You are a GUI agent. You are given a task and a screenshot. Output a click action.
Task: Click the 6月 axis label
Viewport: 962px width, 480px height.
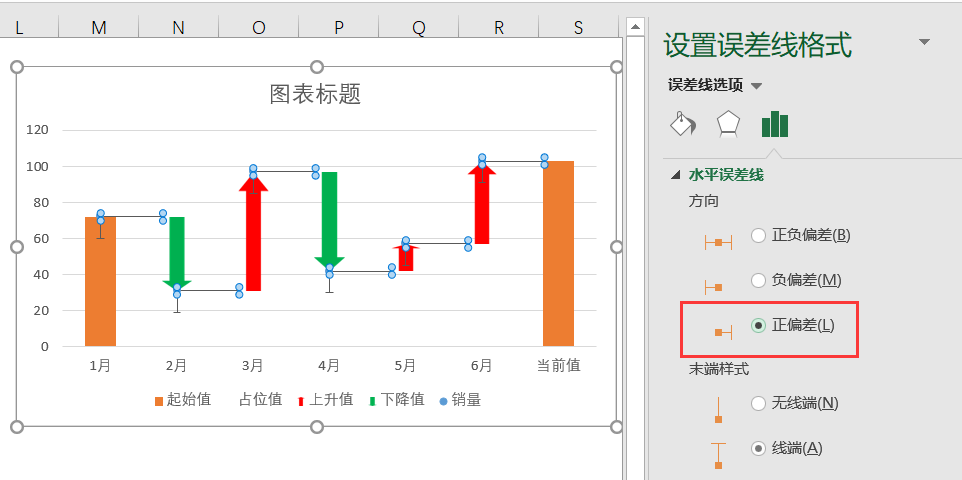click(482, 366)
